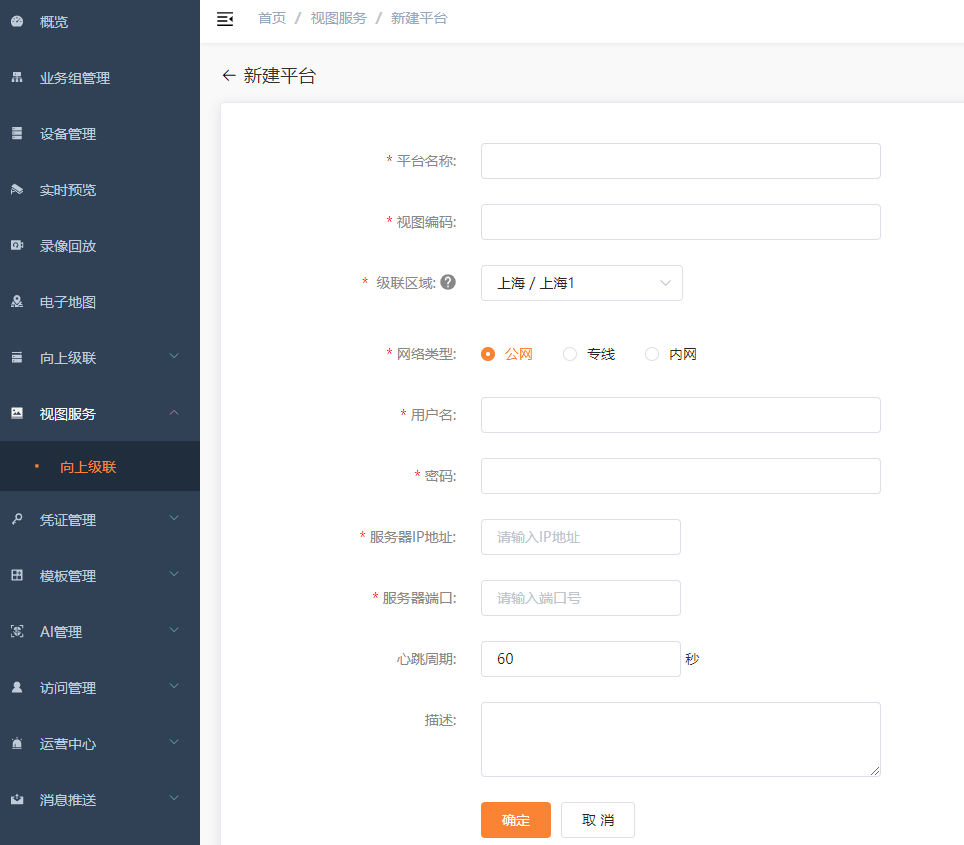964x845 pixels.
Task: Focus the 密码 input field
Action: tap(681, 476)
